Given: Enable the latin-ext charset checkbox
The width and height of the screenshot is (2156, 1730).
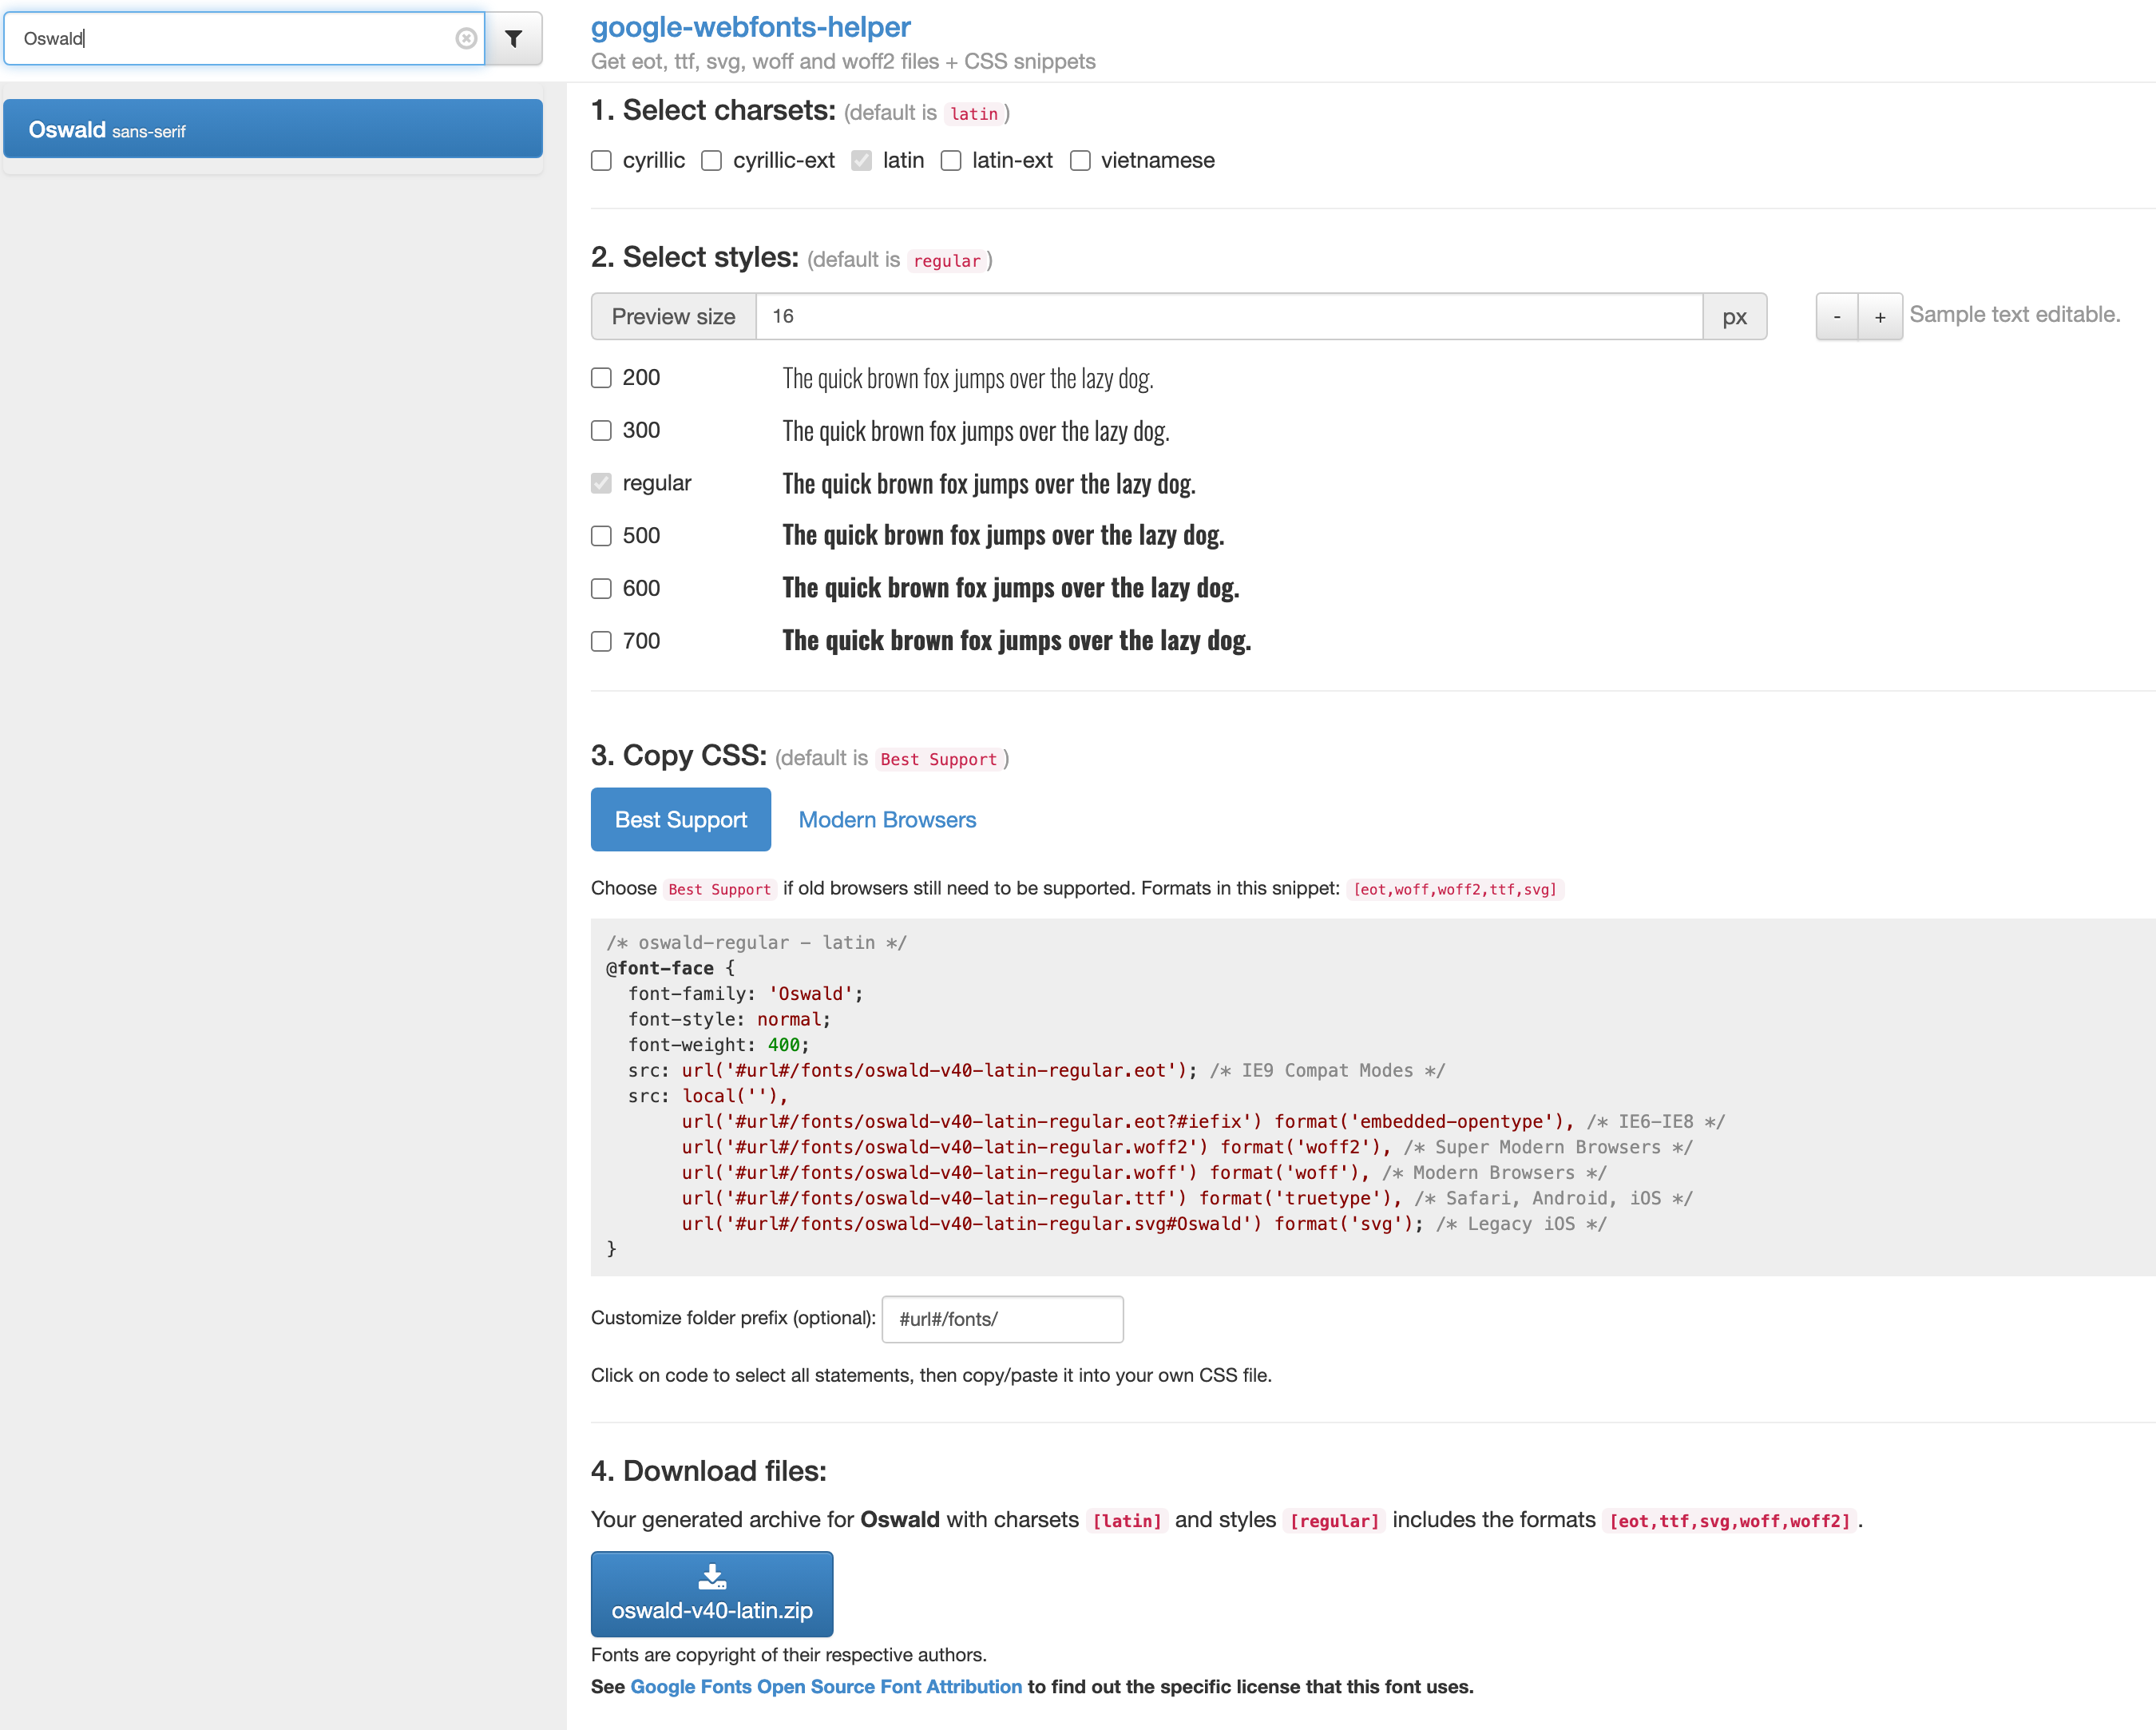Looking at the screenshot, I should (x=951, y=161).
